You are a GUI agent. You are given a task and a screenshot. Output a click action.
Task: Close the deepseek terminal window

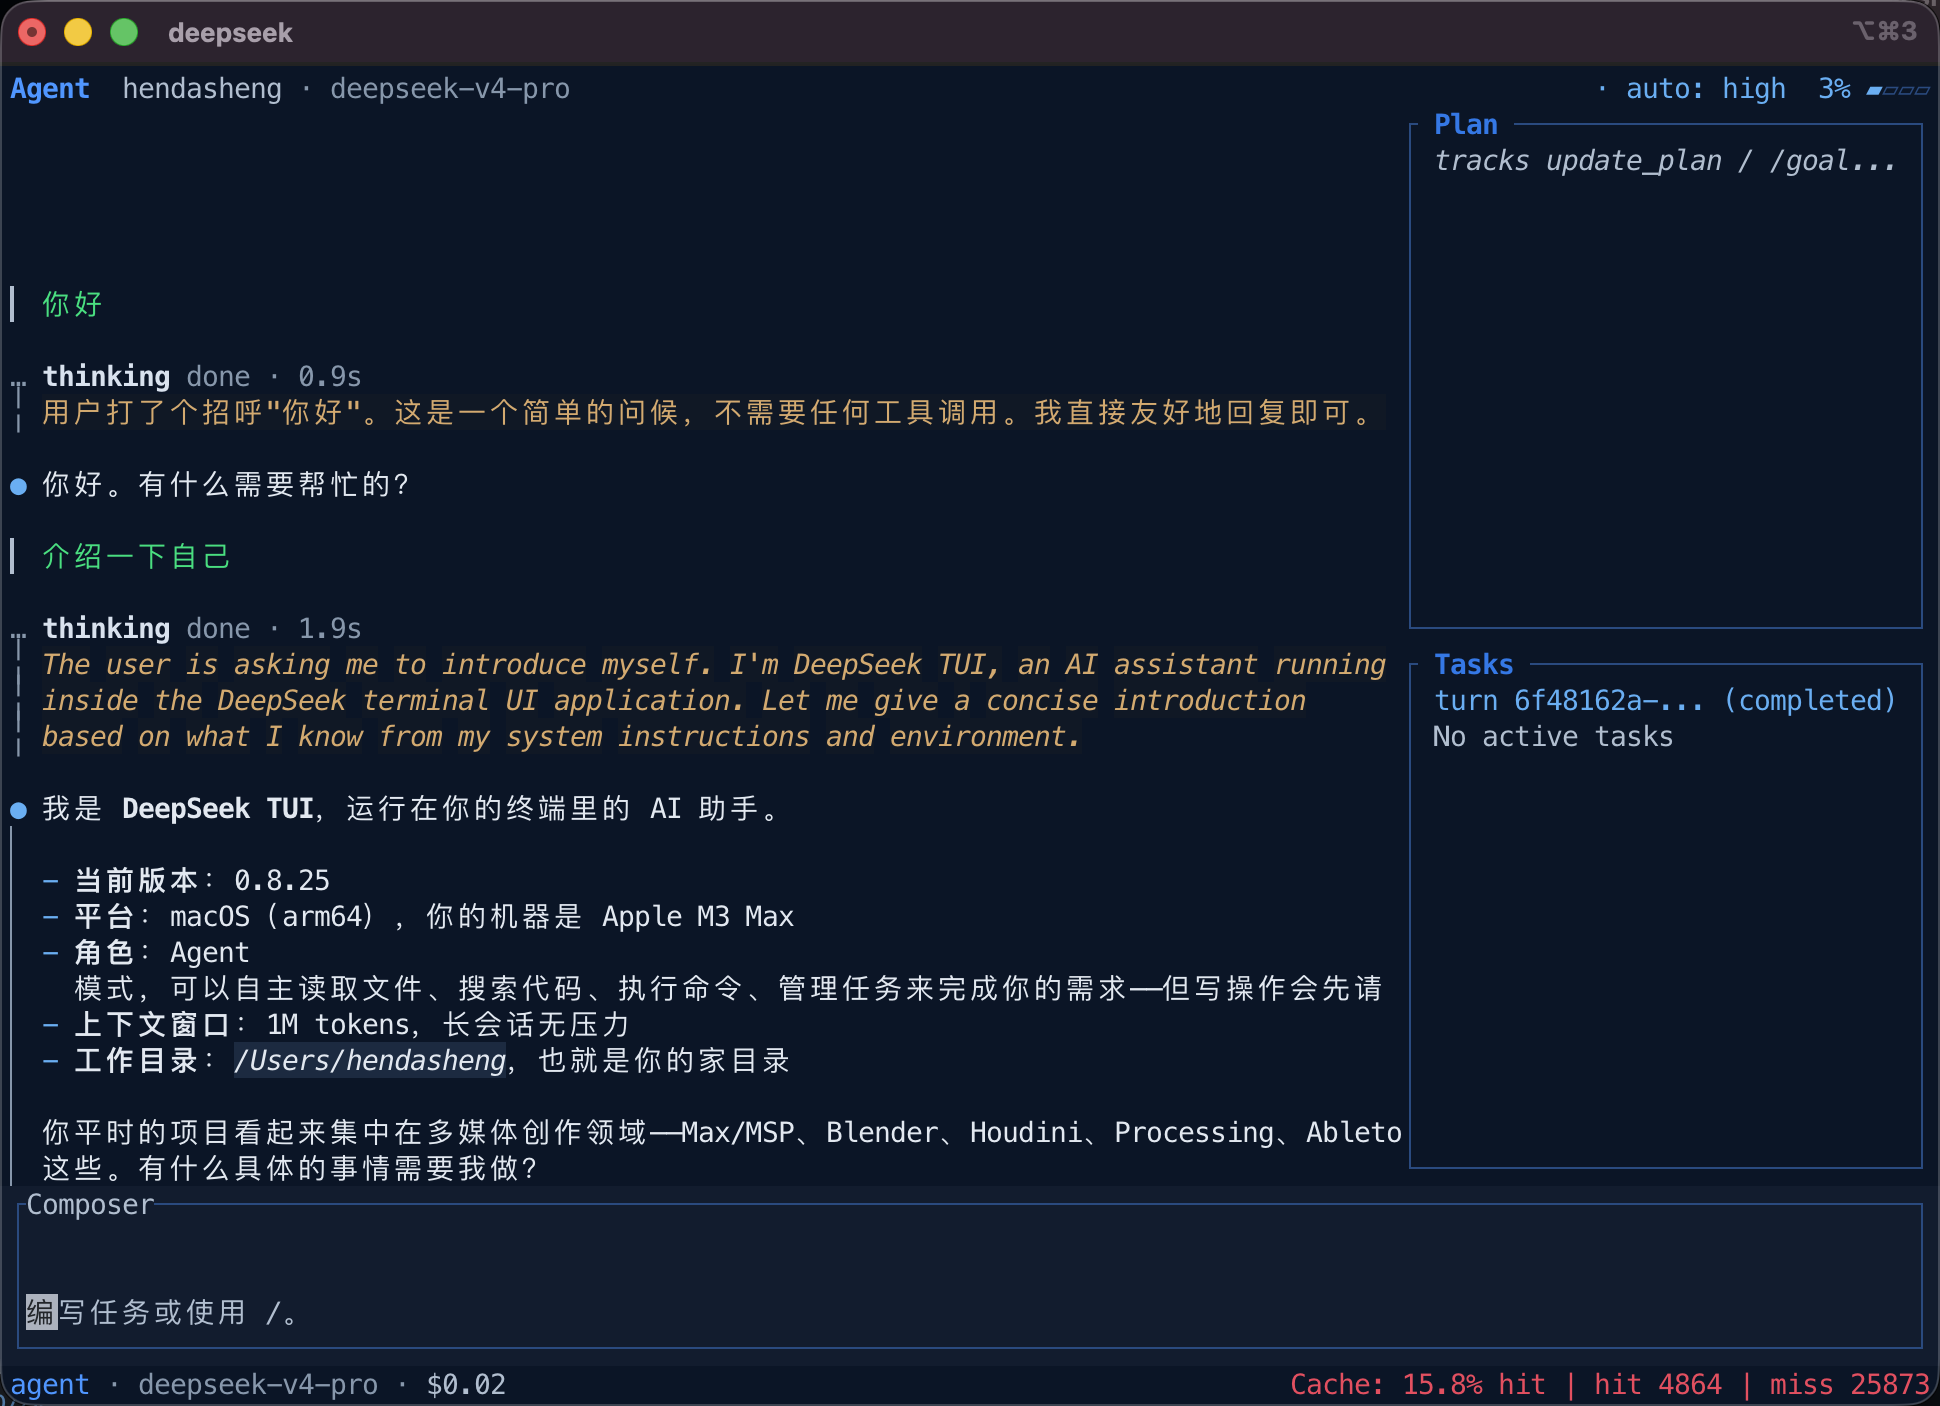[32, 33]
